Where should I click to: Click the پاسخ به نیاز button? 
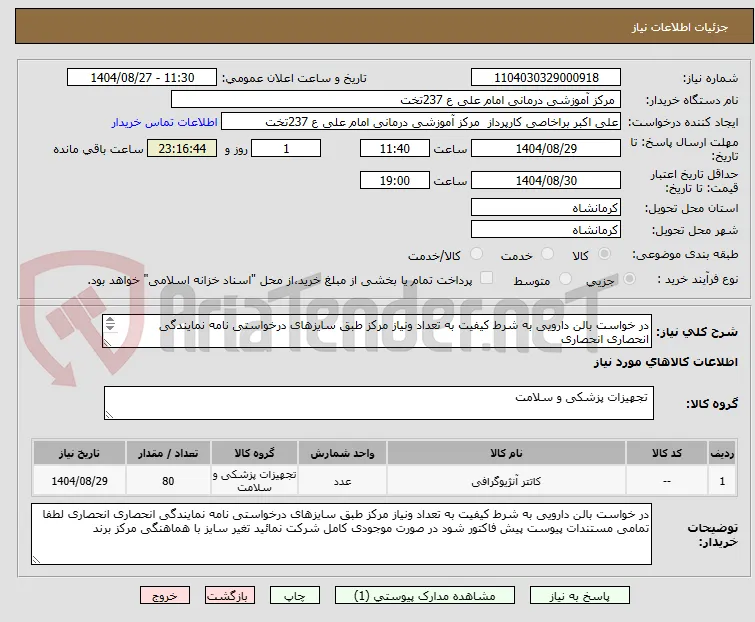[580, 596]
